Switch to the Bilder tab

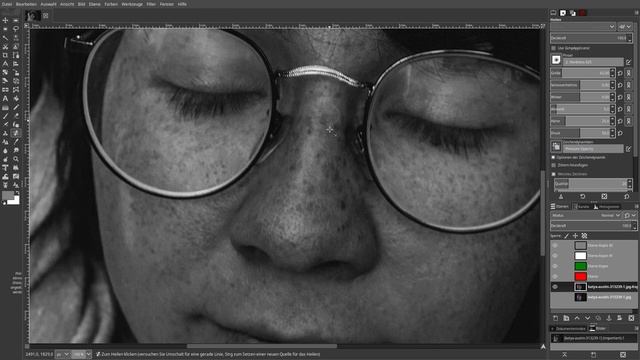click(x=598, y=329)
